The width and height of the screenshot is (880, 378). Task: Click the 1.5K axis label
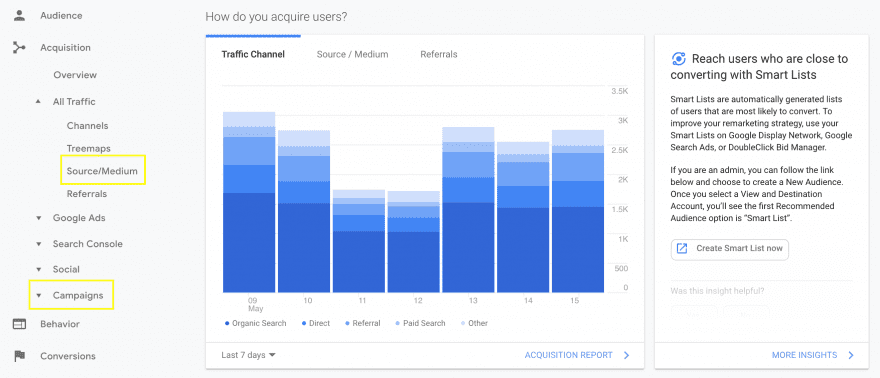pyautogui.click(x=620, y=209)
